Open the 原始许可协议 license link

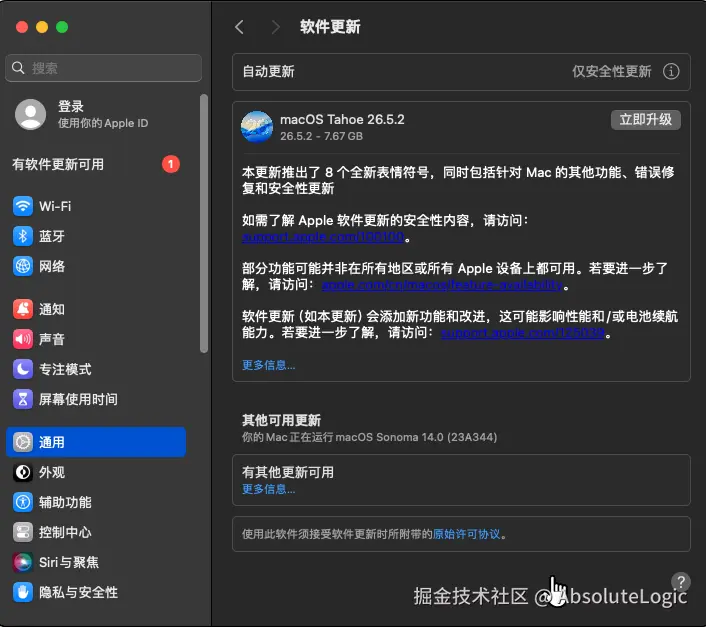[466, 534]
